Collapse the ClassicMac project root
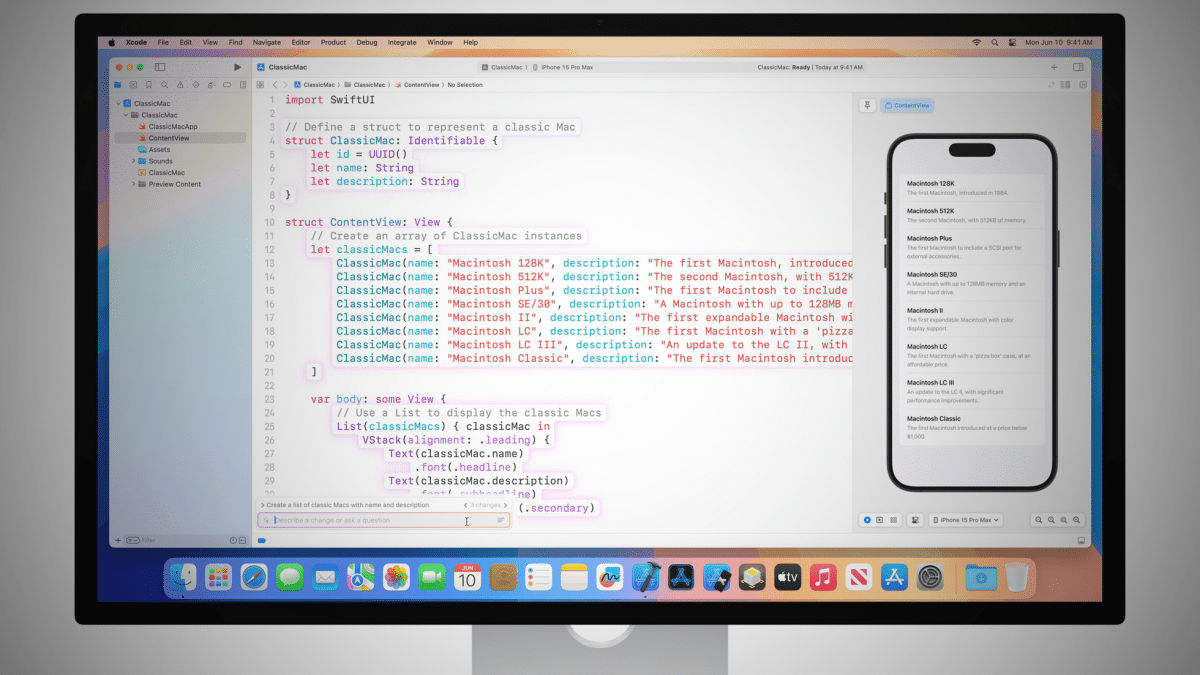This screenshot has height=675, width=1200. (x=119, y=104)
